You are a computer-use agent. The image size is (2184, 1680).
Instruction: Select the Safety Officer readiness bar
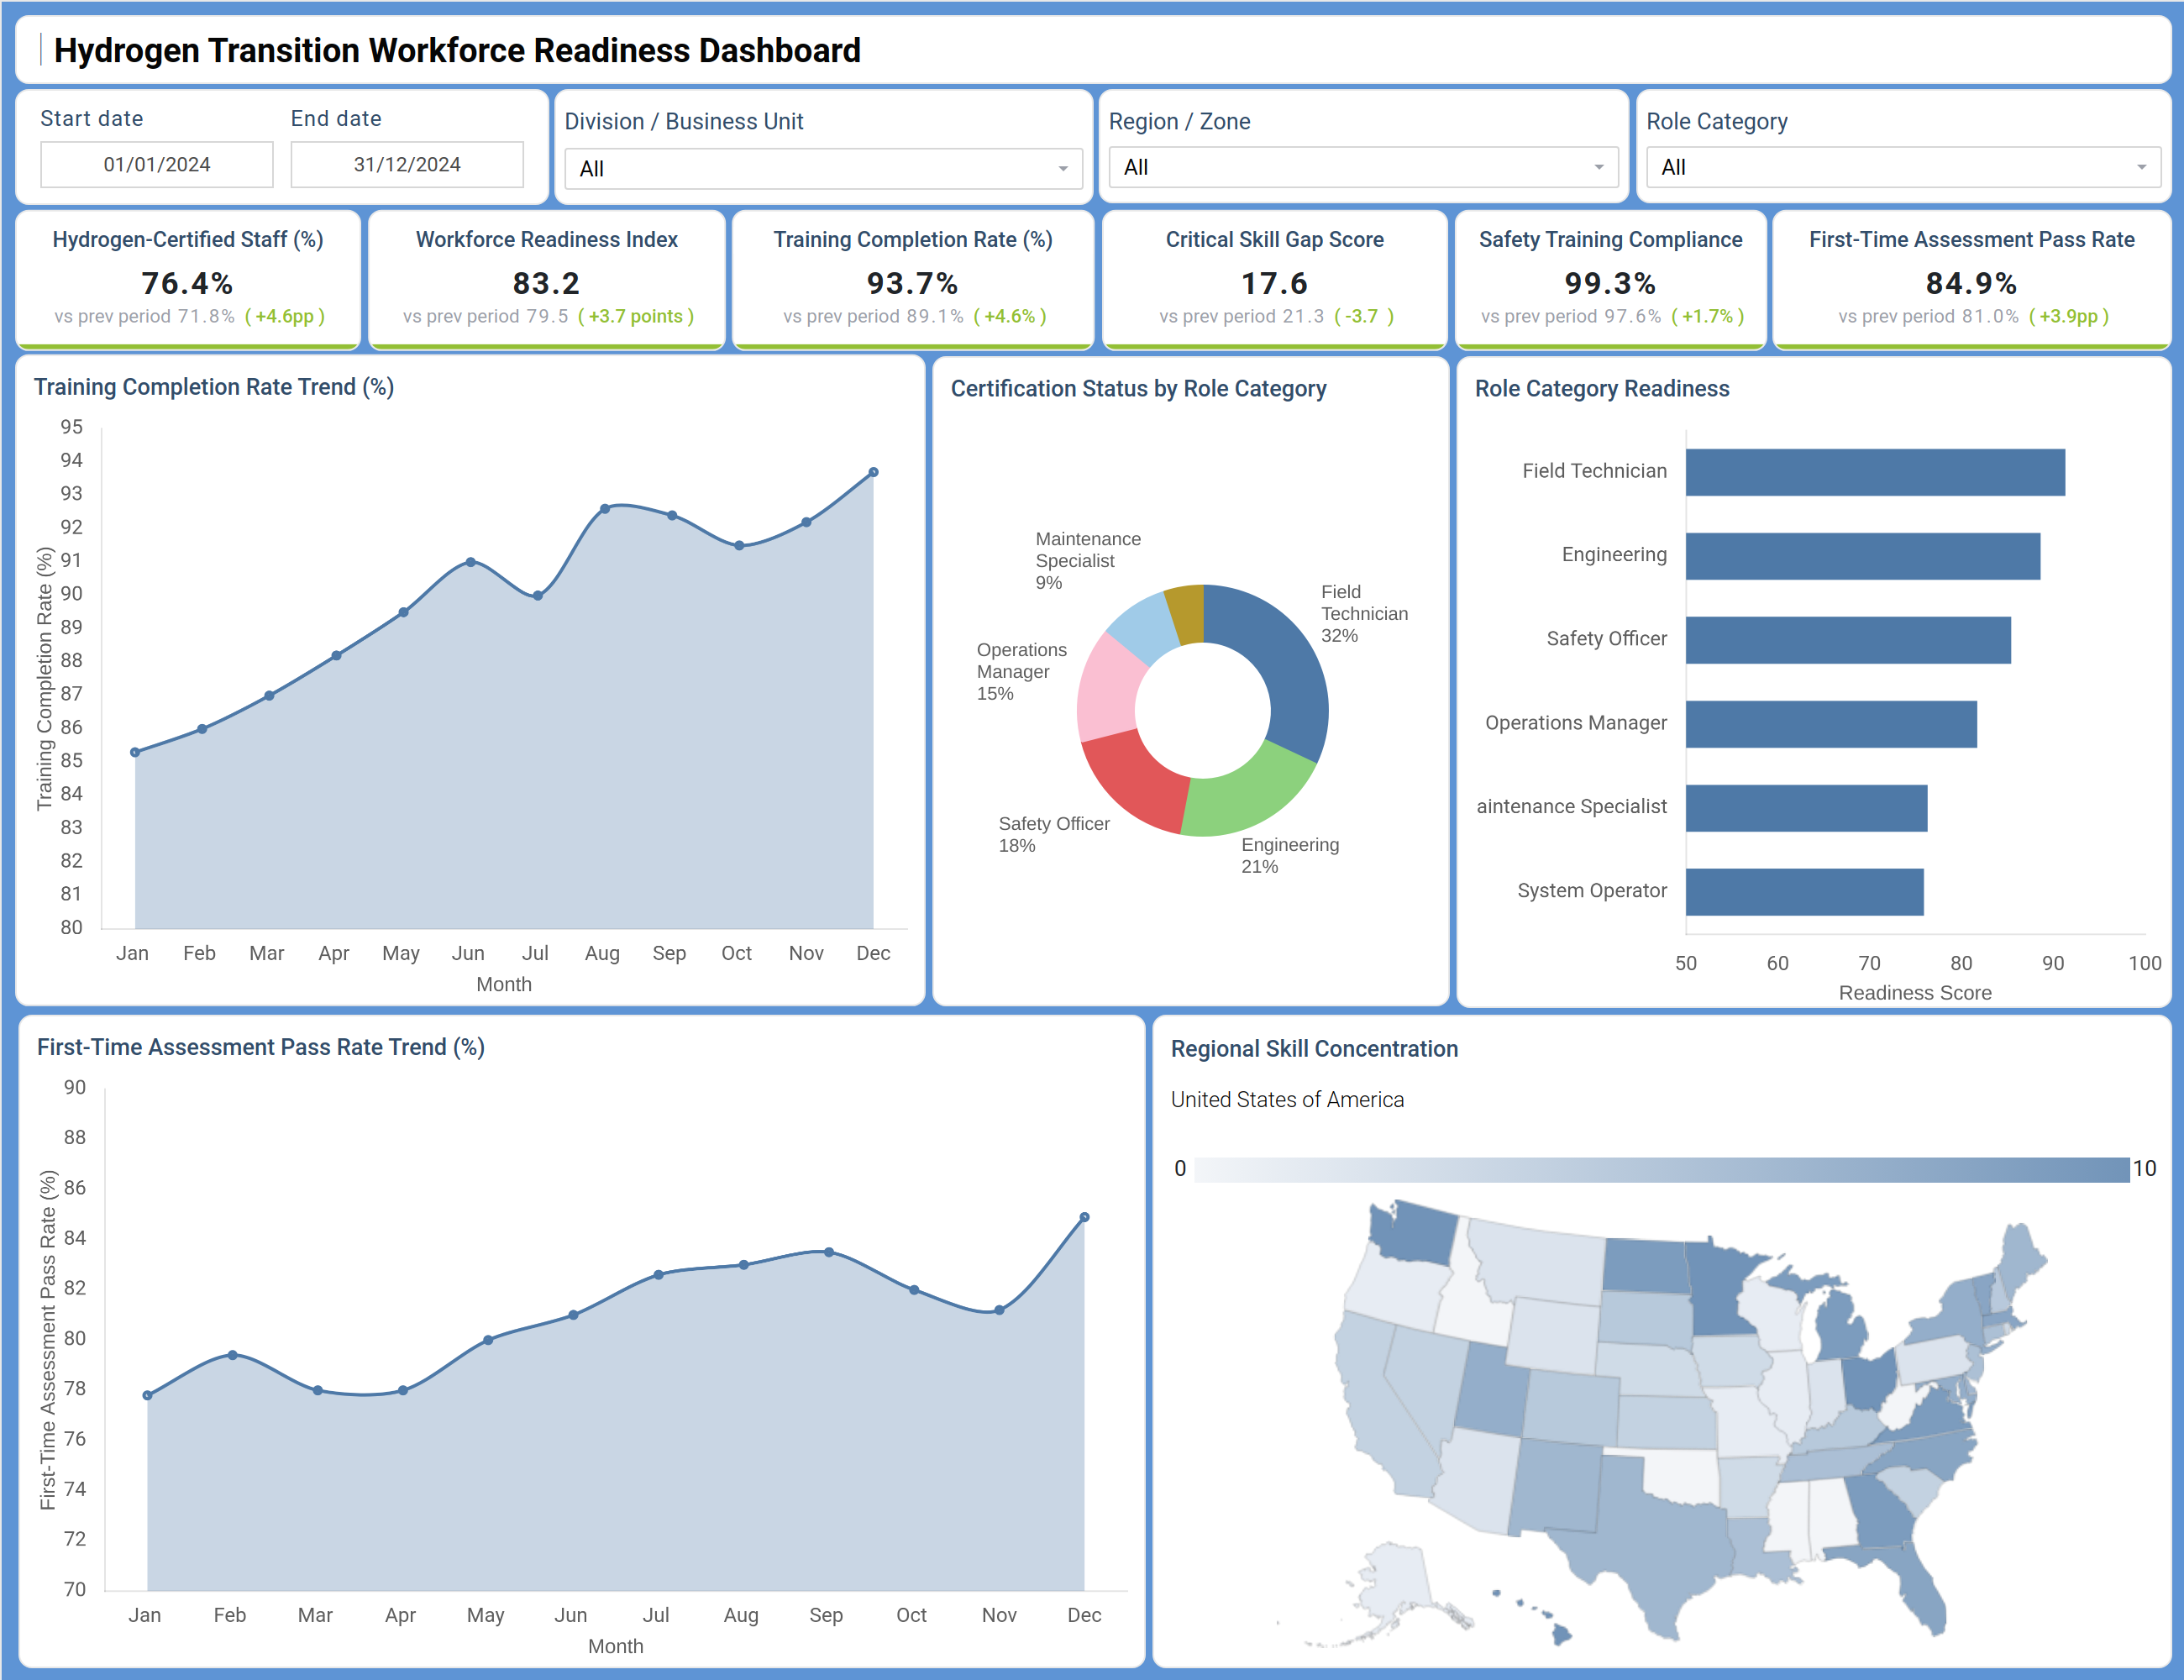click(1848, 640)
